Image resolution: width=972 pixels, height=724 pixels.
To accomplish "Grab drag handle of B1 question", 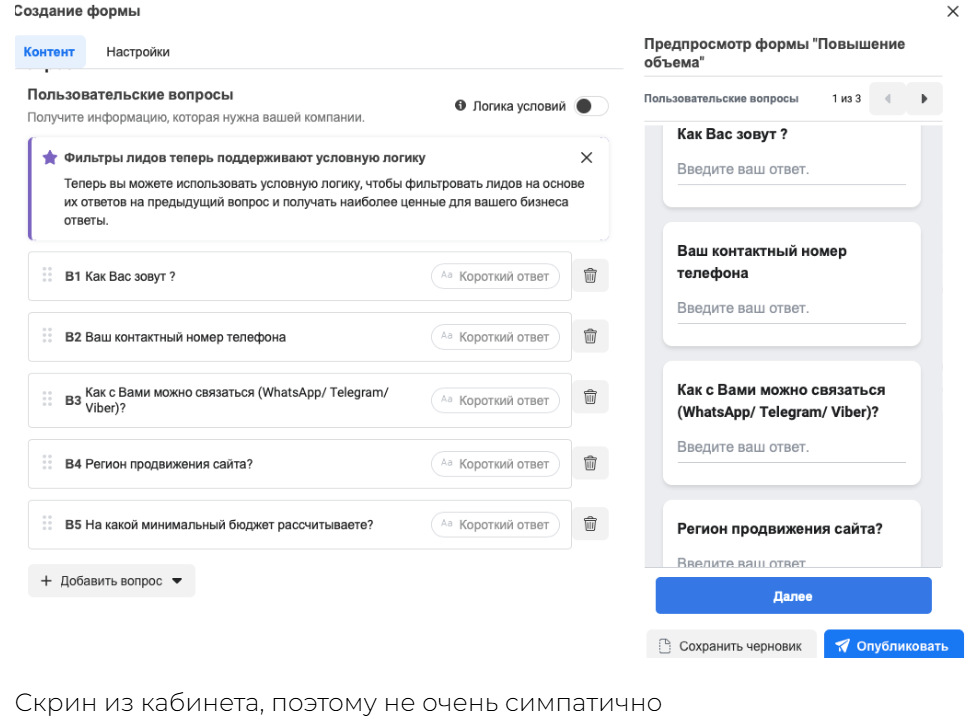I will (47, 275).
